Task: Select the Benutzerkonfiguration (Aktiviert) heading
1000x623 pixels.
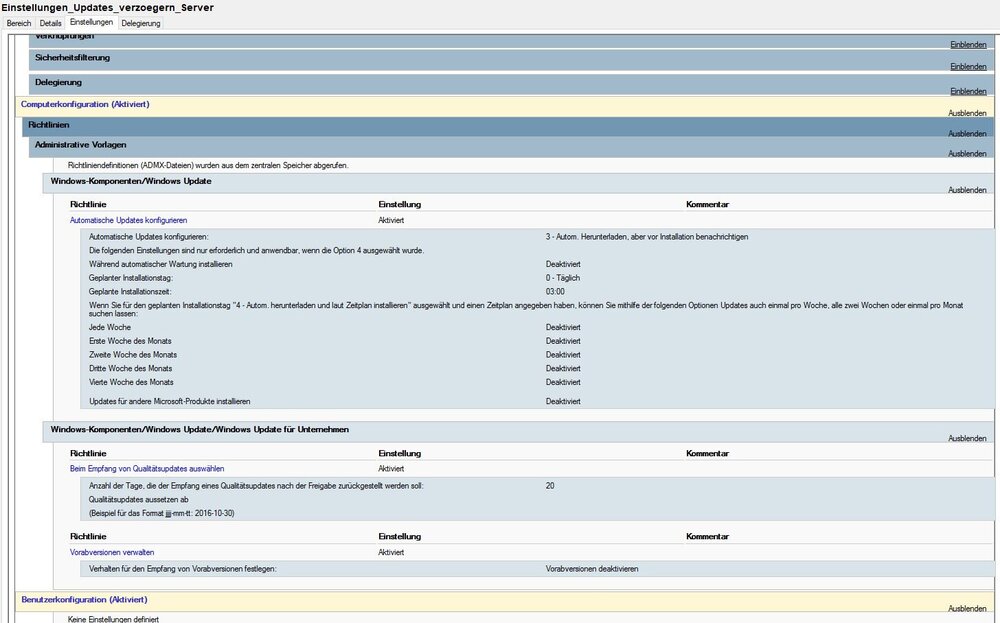Action: [84, 600]
